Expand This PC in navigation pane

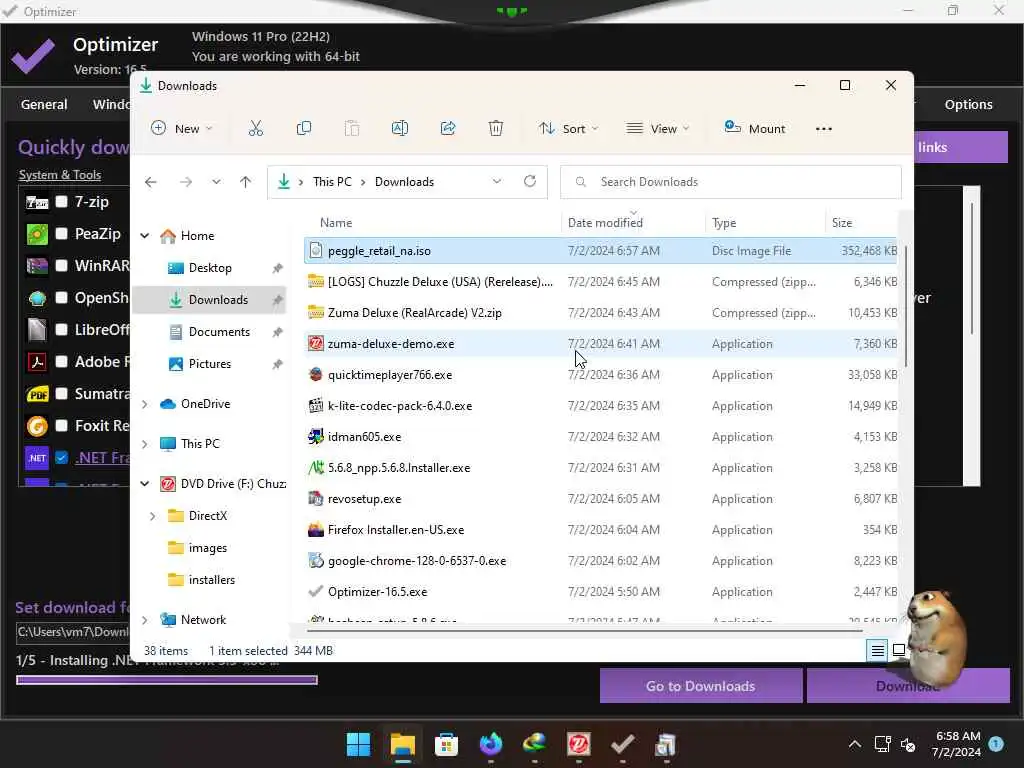(x=145, y=444)
